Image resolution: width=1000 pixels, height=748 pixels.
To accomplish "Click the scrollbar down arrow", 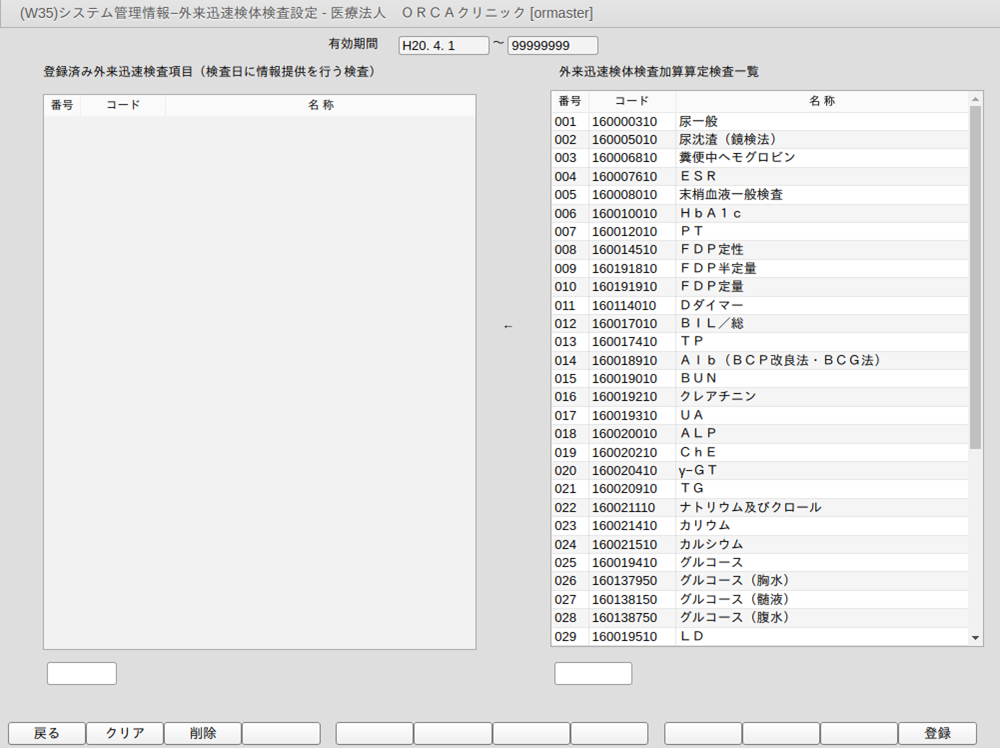I will click(x=975, y=637).
